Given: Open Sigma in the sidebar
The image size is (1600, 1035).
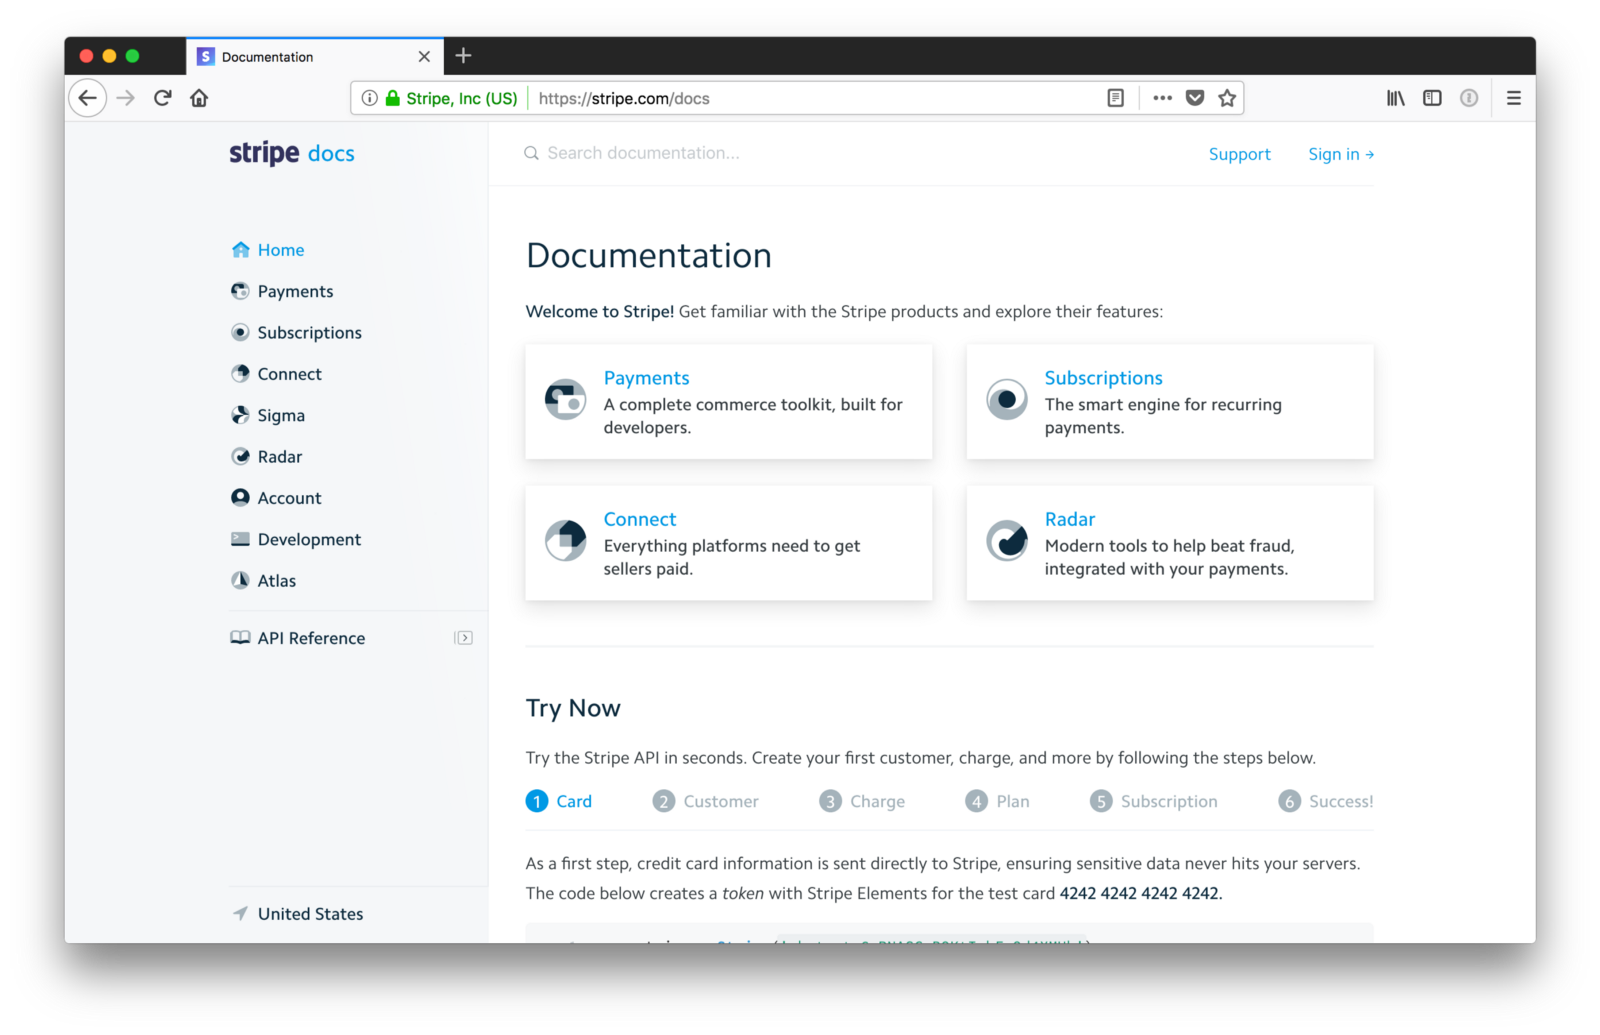Looking at the screenshot, I should coord(268,415).
